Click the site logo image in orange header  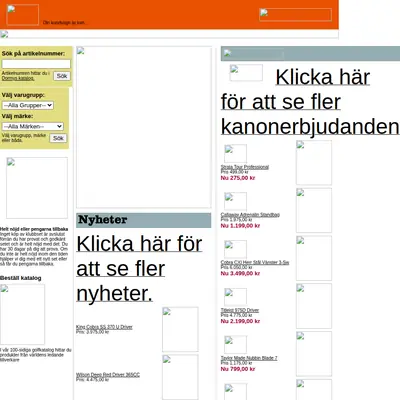pos(23,15)
